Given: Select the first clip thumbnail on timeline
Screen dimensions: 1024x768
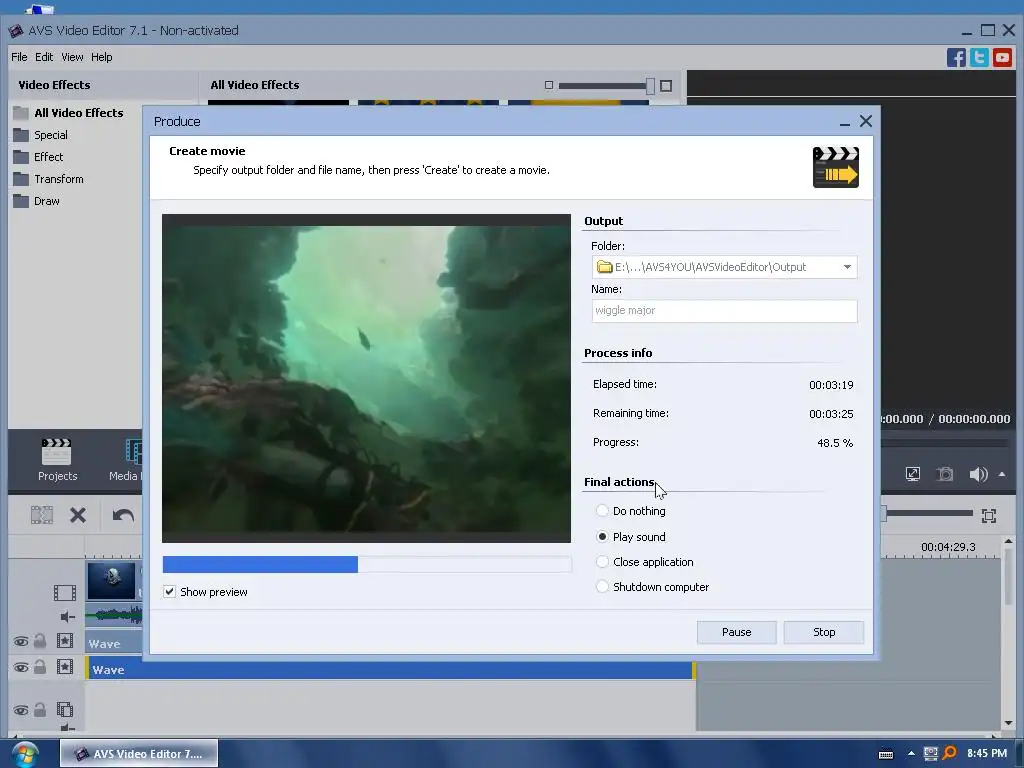Looking at the screenshot, I should [x=112, y=581].
